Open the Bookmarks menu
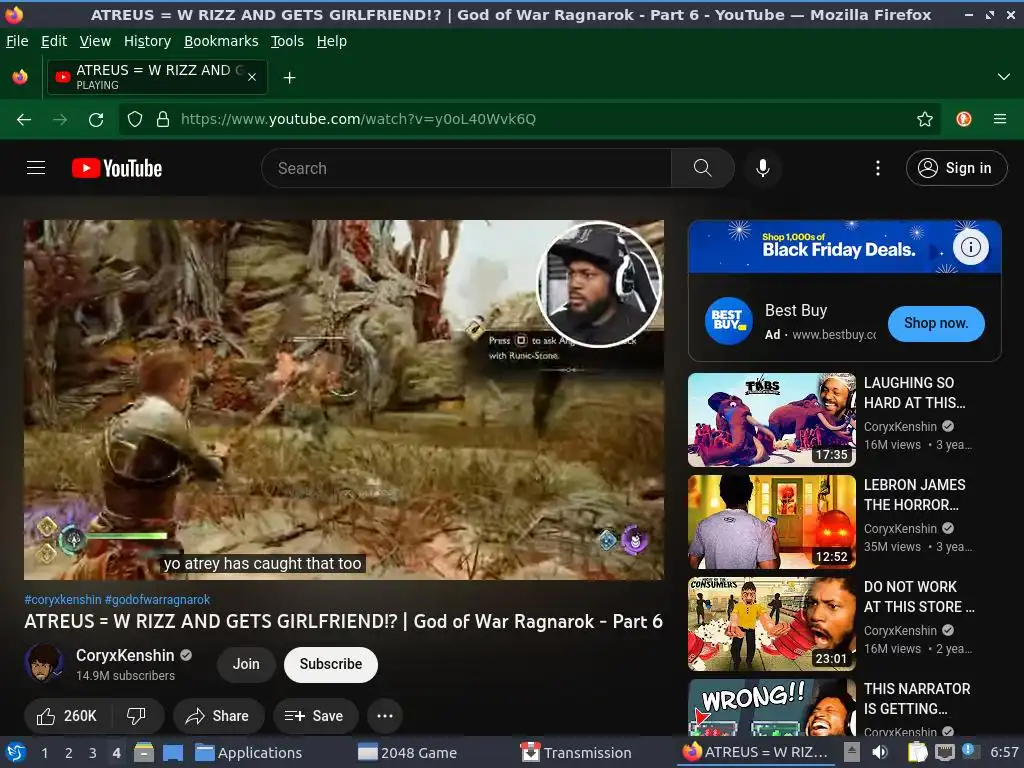1024x768 pixels. pyautogui.click(x=221, y=41)
